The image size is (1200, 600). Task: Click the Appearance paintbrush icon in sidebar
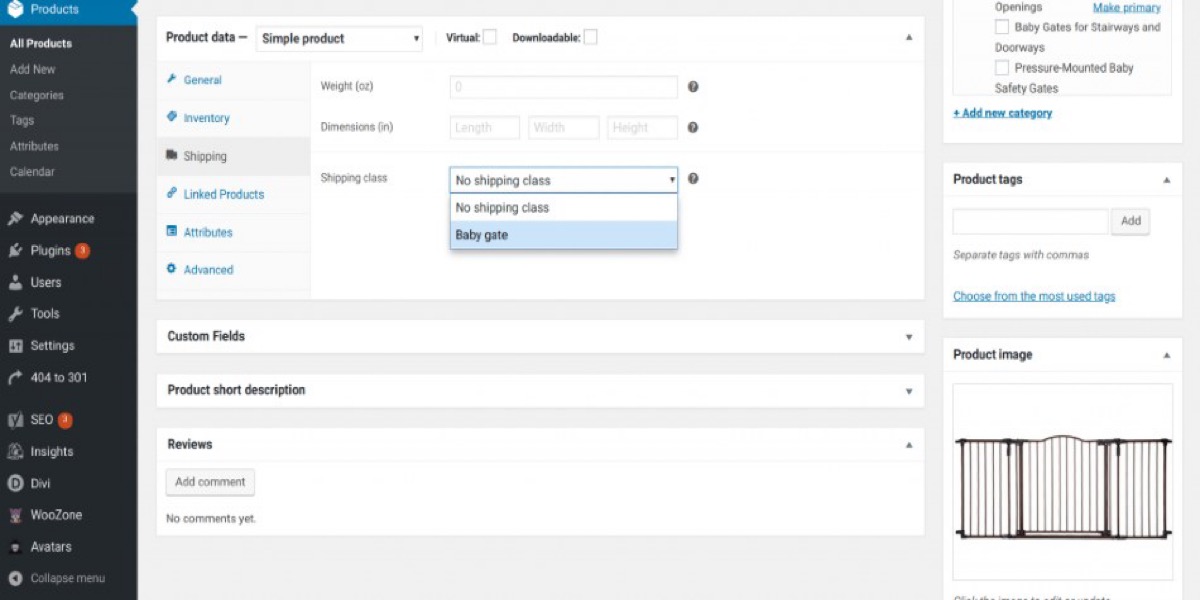15,219
